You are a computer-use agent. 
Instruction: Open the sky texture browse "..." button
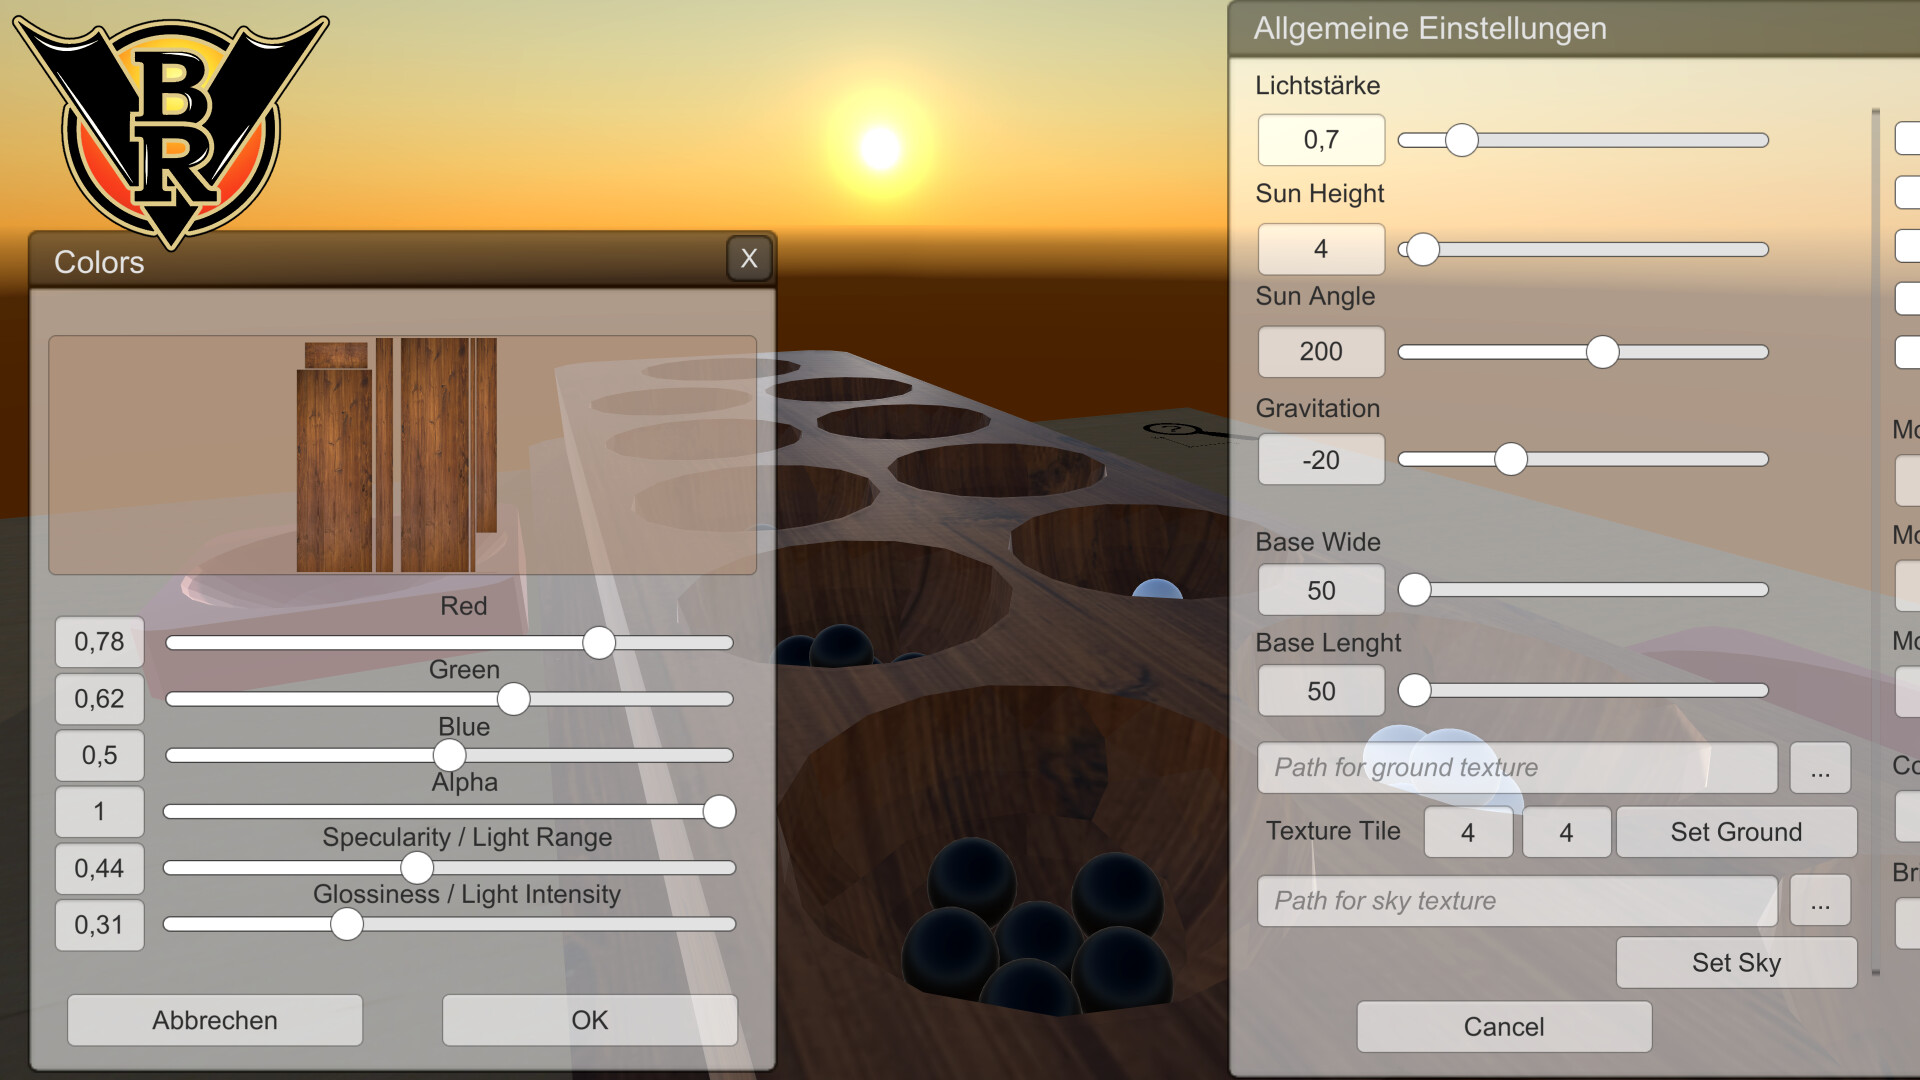pos(1820,900)
